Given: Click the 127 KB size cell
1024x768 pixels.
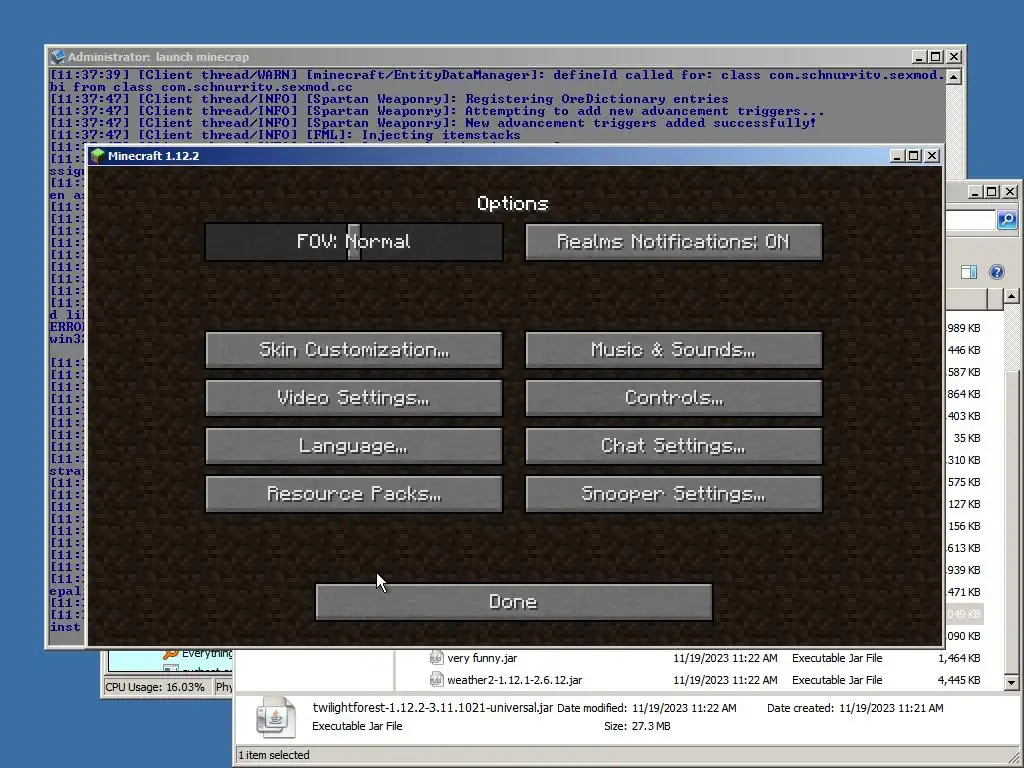Looking at the screenshot, I should (964, 504).
